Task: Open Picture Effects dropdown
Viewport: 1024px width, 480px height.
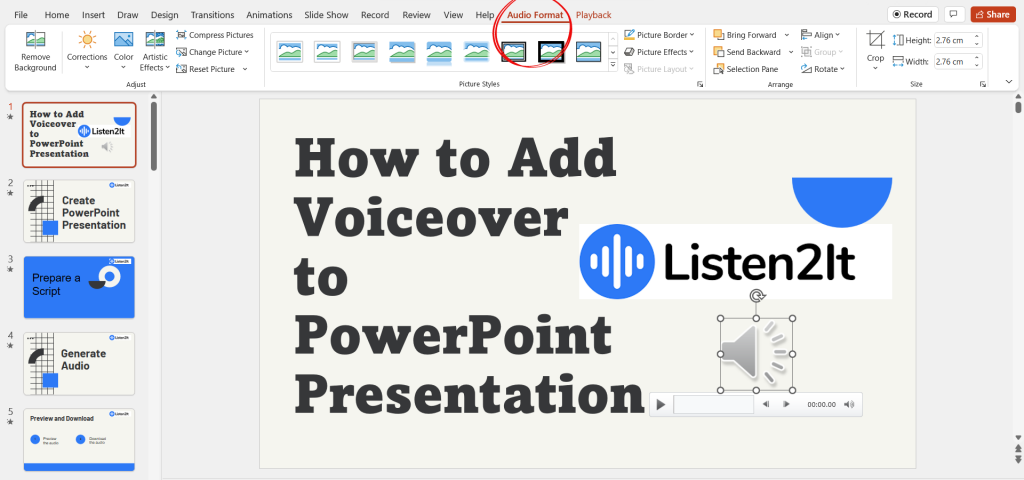Action: (659, 52)
